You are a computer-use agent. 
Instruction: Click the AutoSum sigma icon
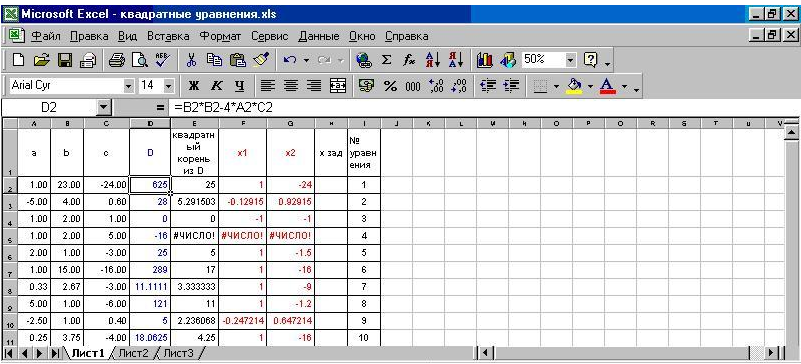[x=387, y=60]
